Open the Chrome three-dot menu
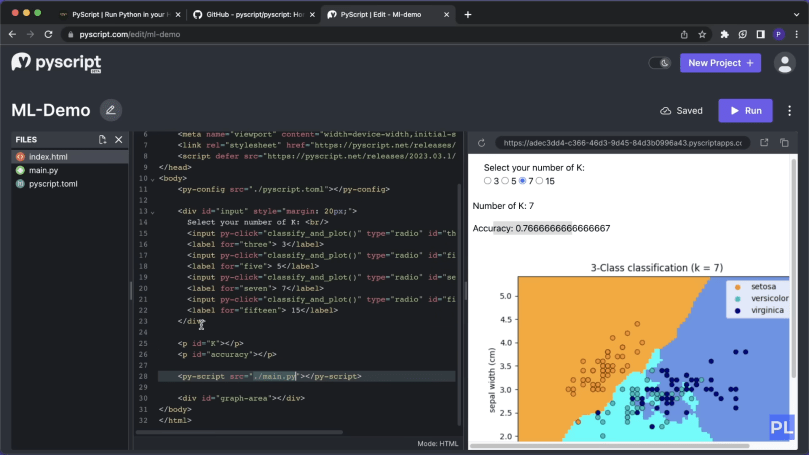 (797, 34)
